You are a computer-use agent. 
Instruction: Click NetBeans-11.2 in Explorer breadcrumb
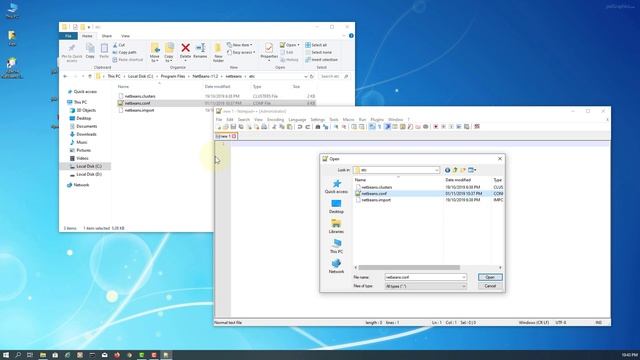[205, 76]
